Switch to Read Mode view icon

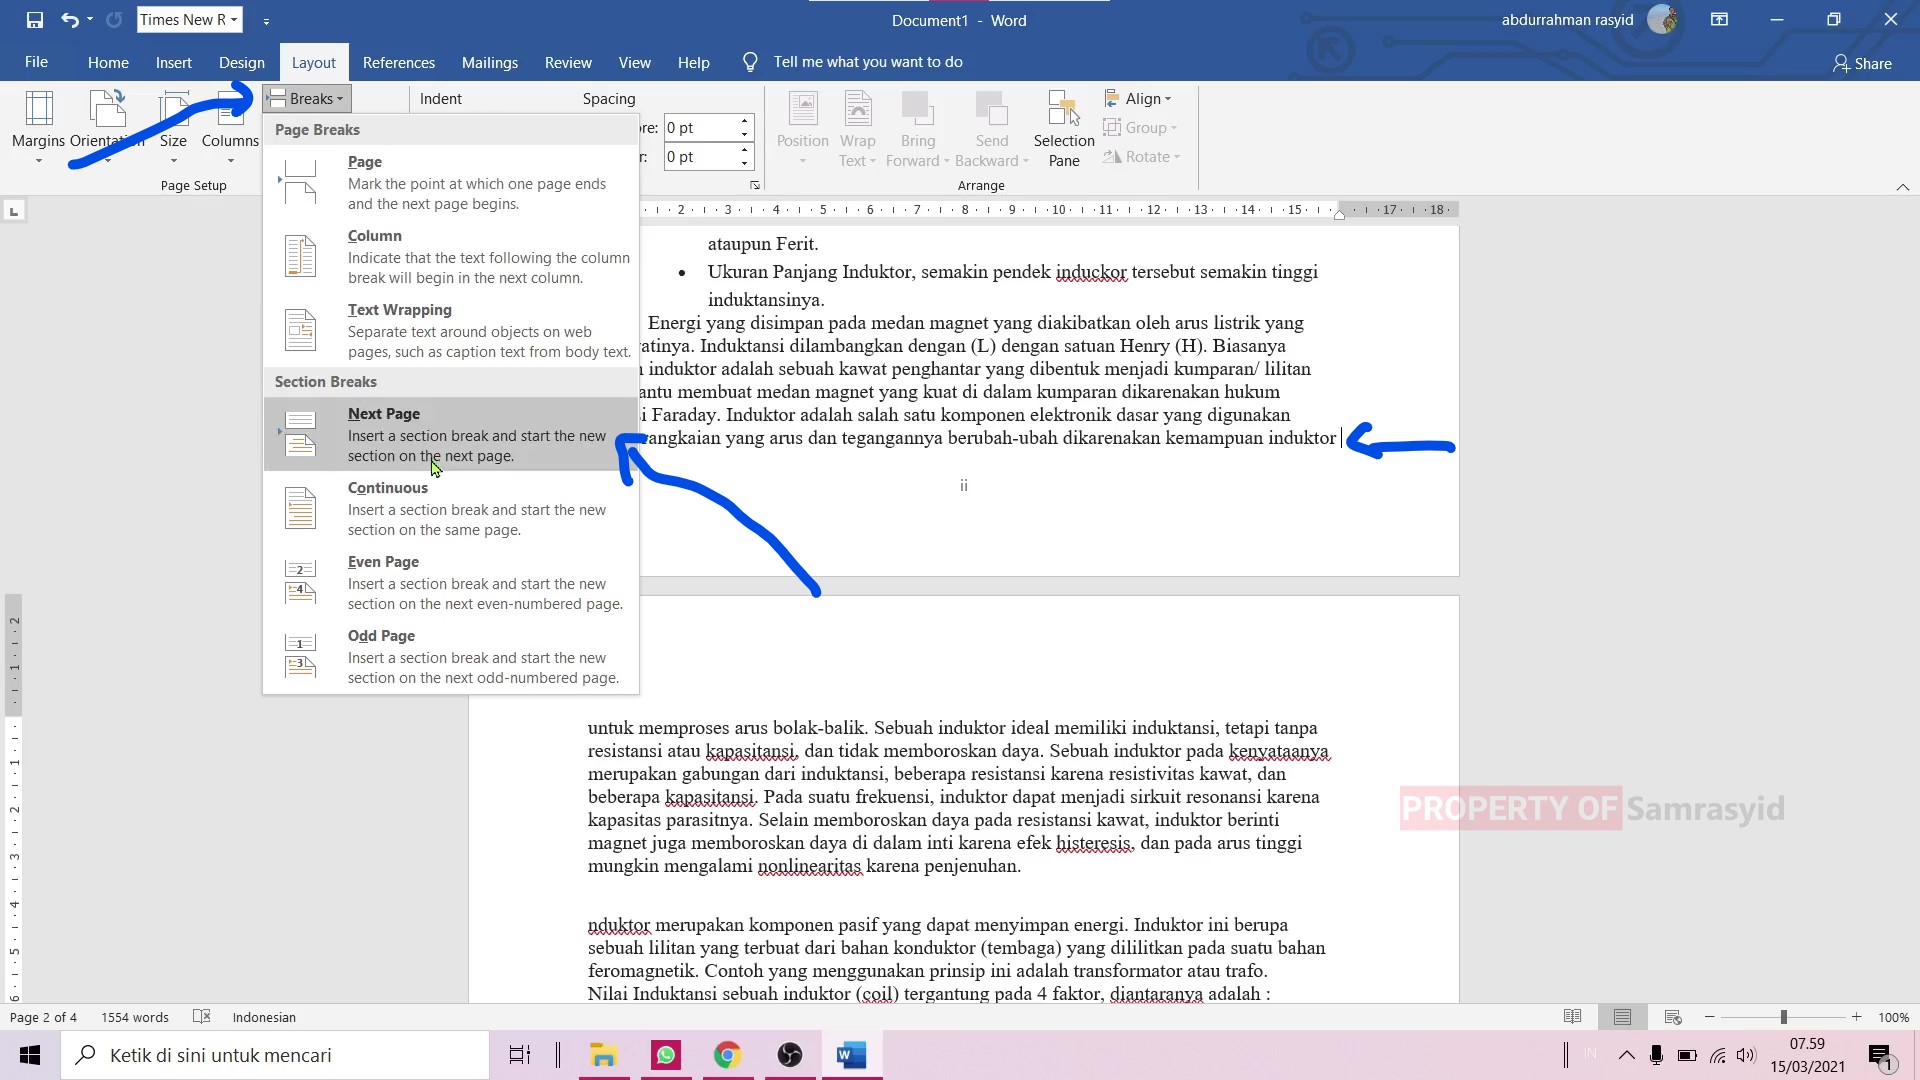1572,1017
